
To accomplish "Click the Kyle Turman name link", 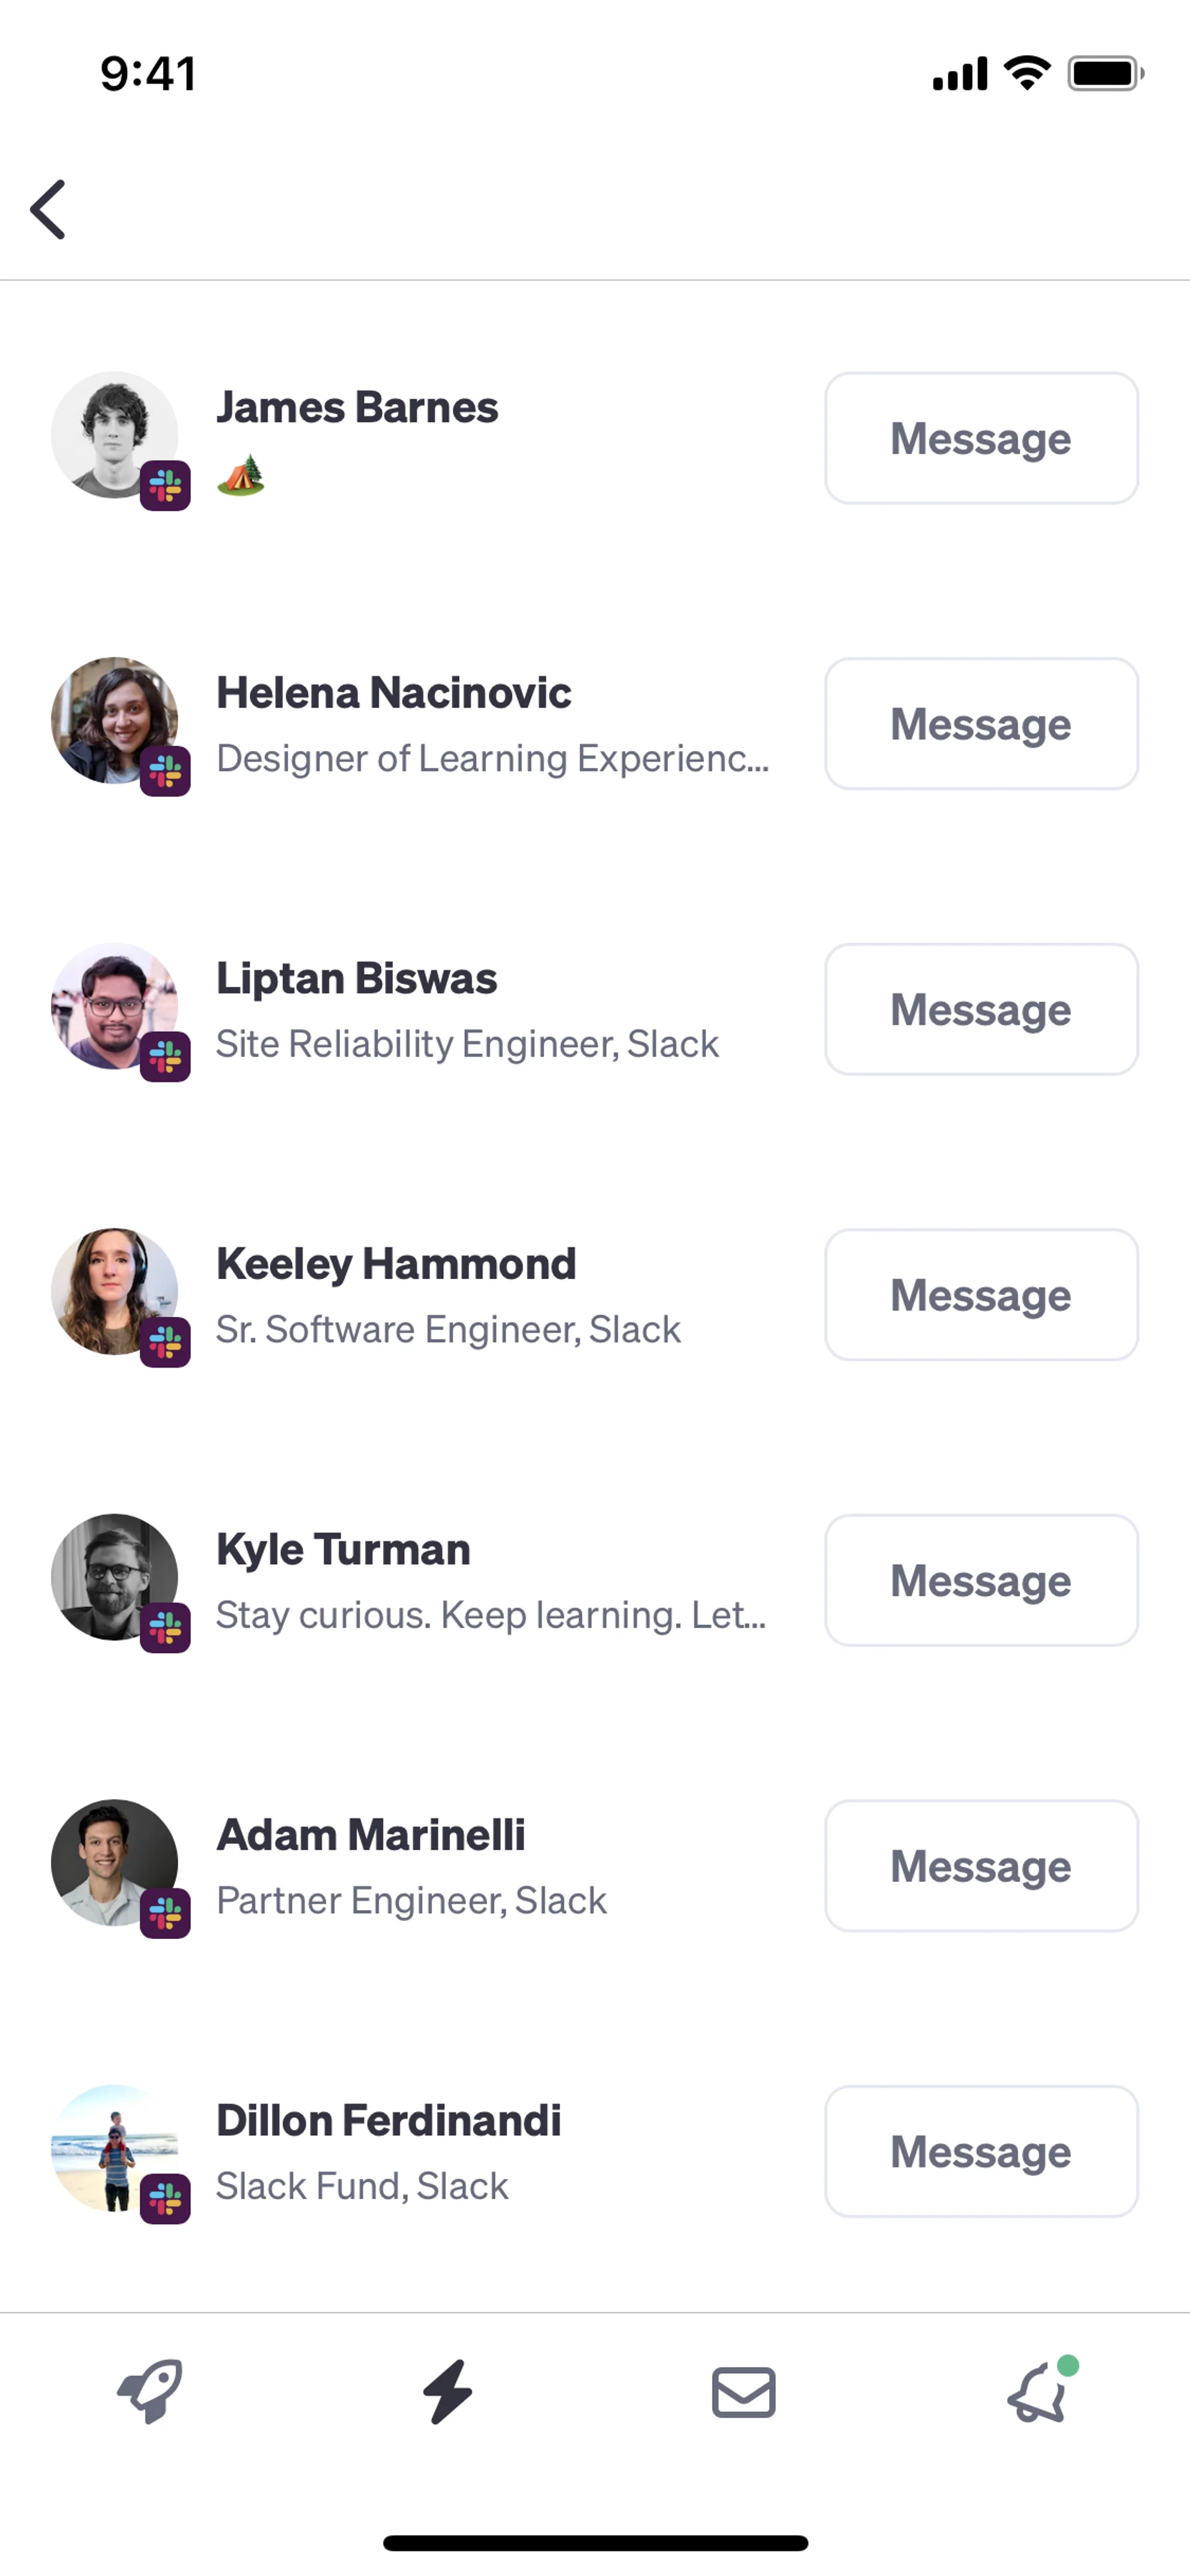I will click(x=343, y=1549).
